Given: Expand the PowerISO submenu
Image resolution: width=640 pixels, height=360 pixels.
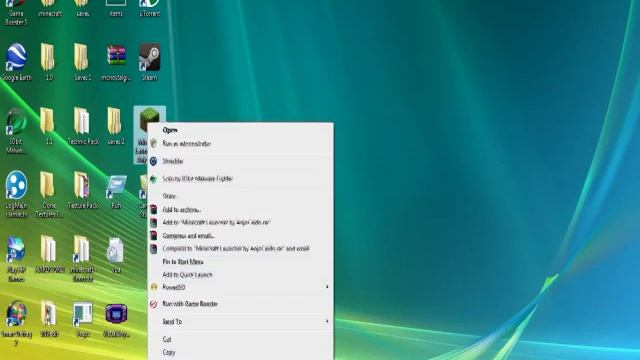Looking at the screenshot, I should click(240, 287).
